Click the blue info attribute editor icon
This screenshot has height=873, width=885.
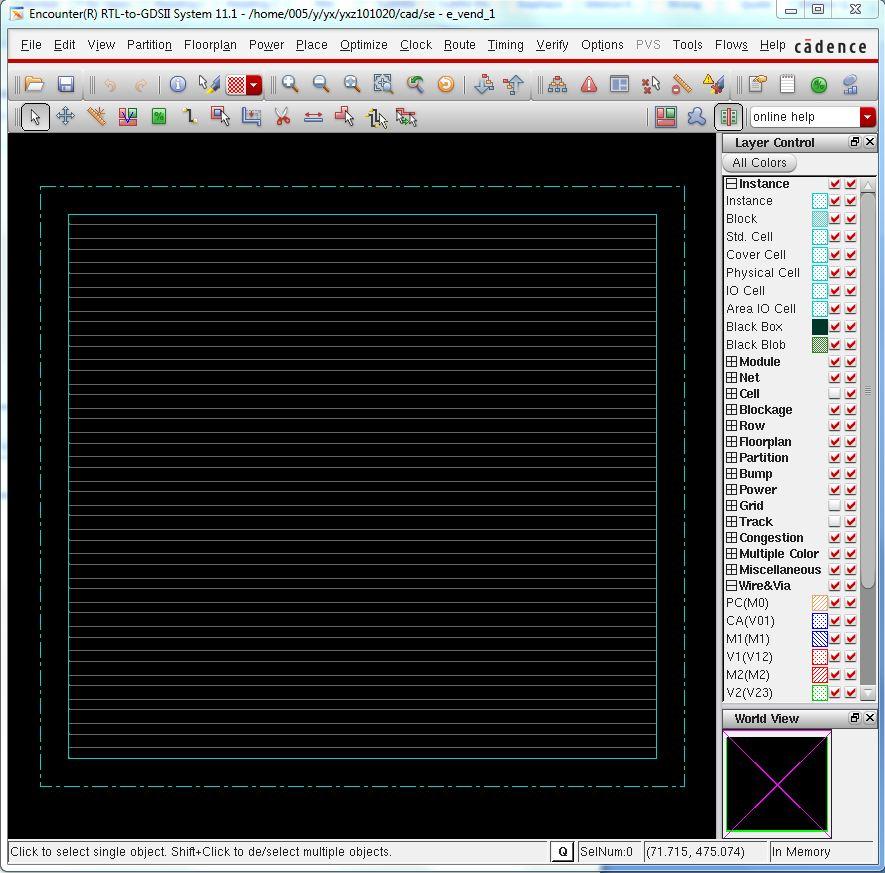point(177,85)
